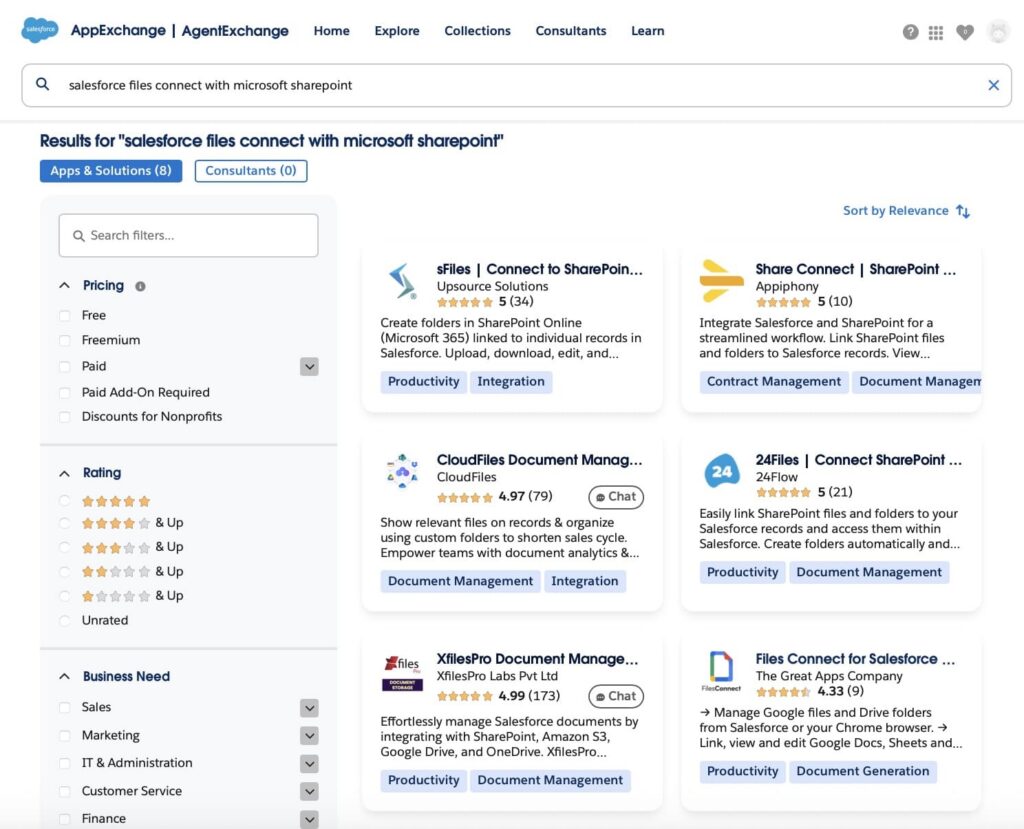1024x829 pixels.
Task: Click the Files Connect 4.33 star rating
Action: pyautogui.click(x=783, y=691)
